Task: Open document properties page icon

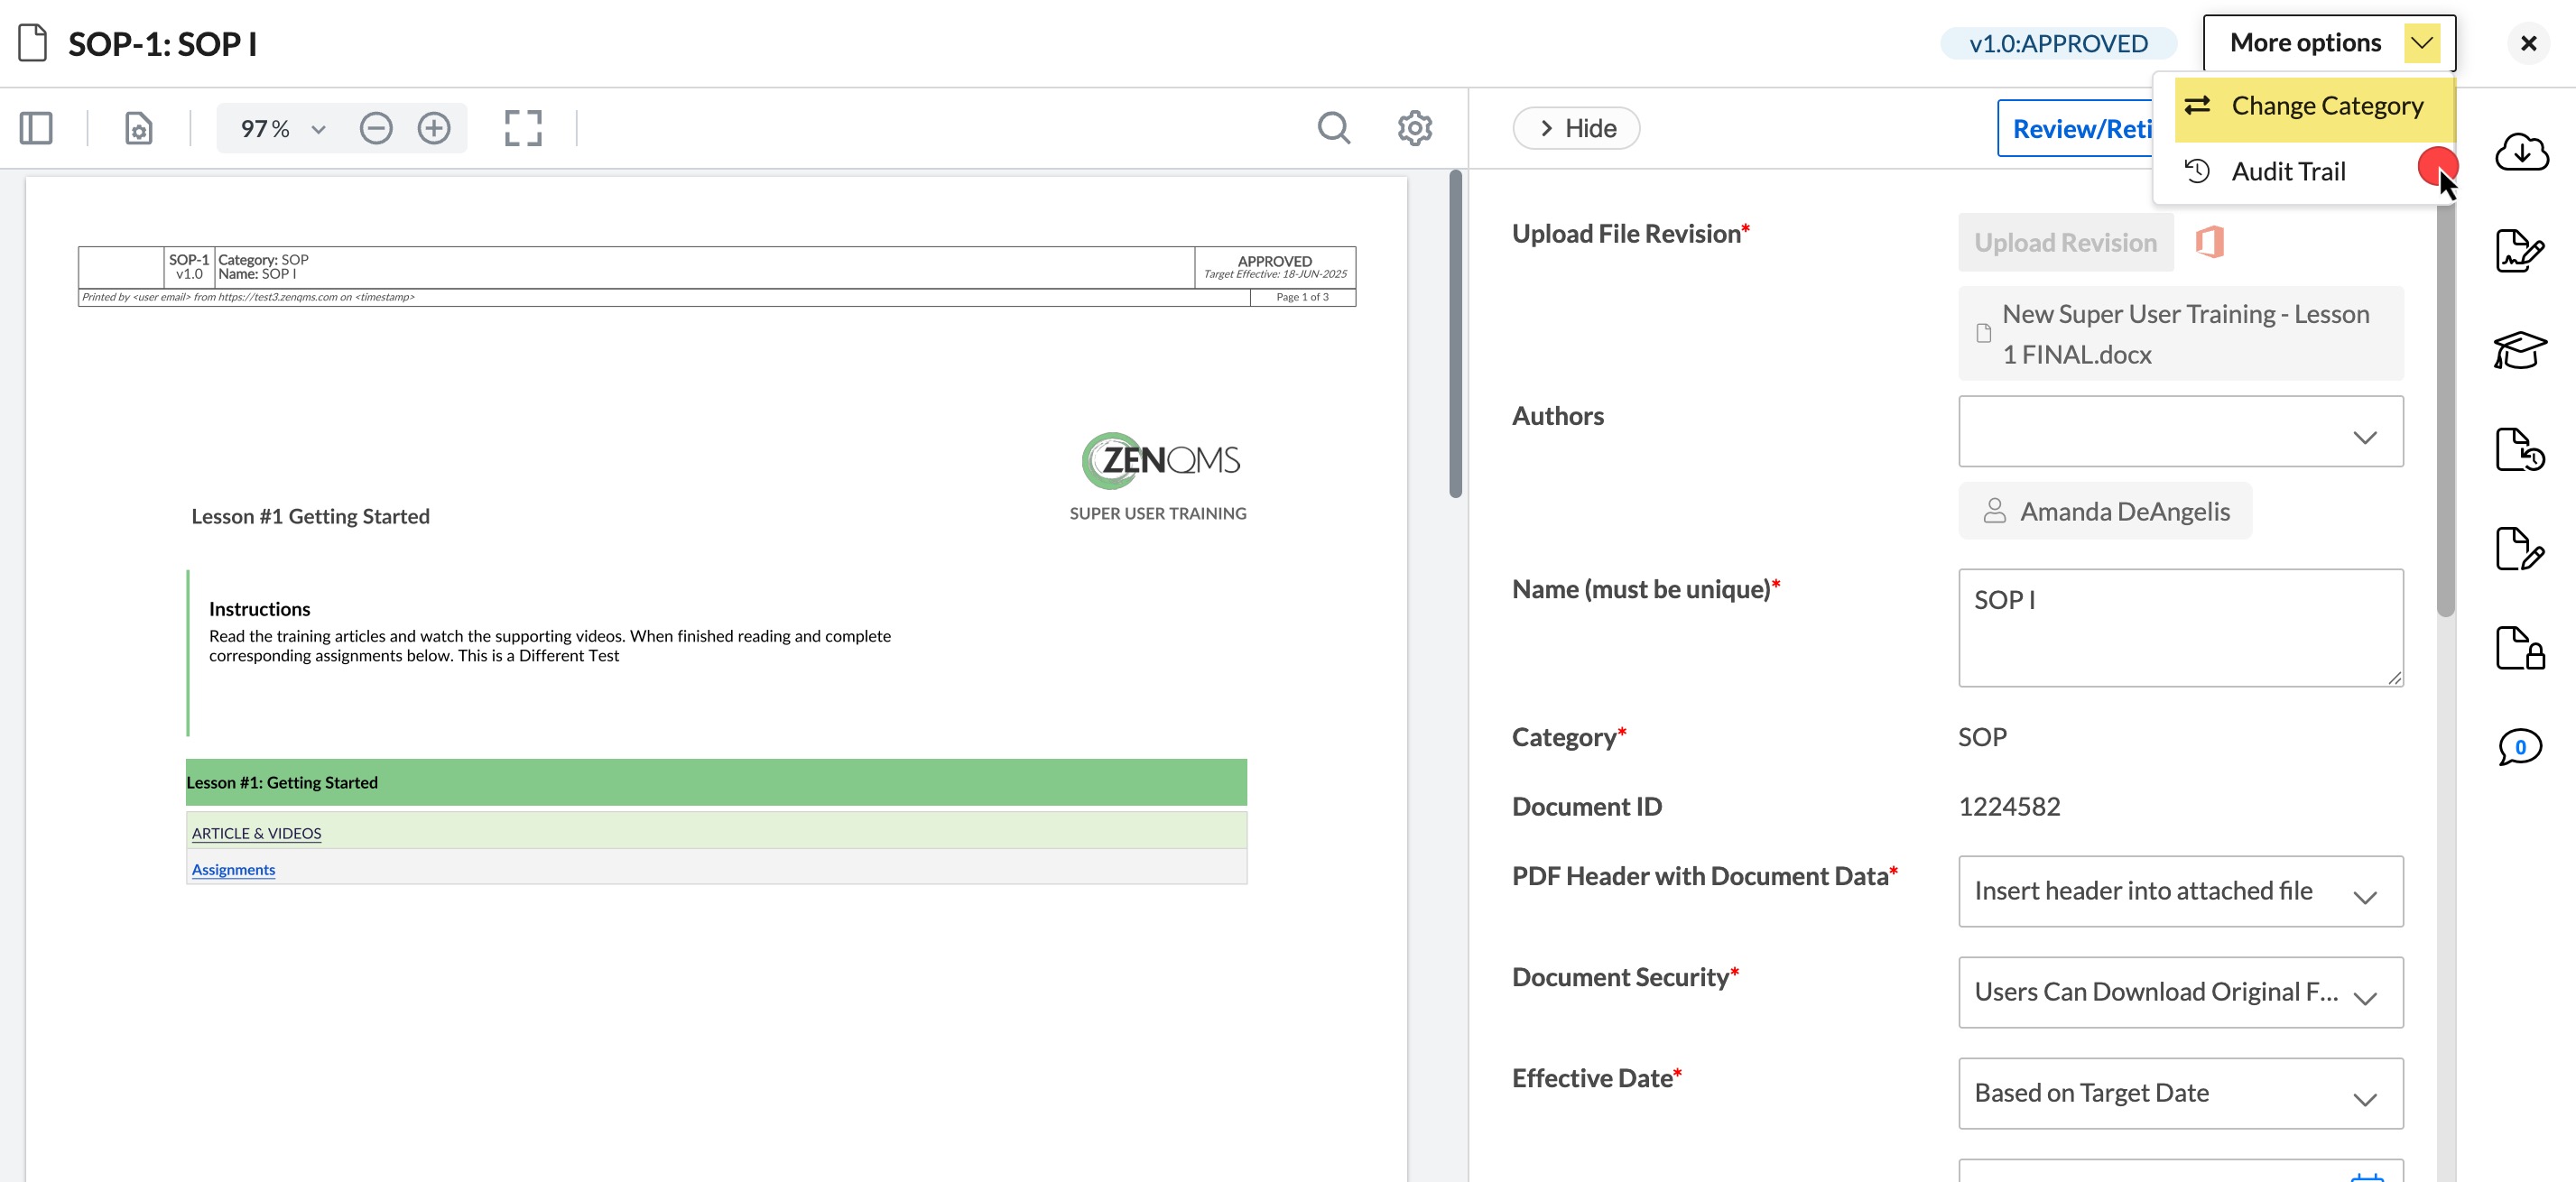Action: [x=139, y=128]
